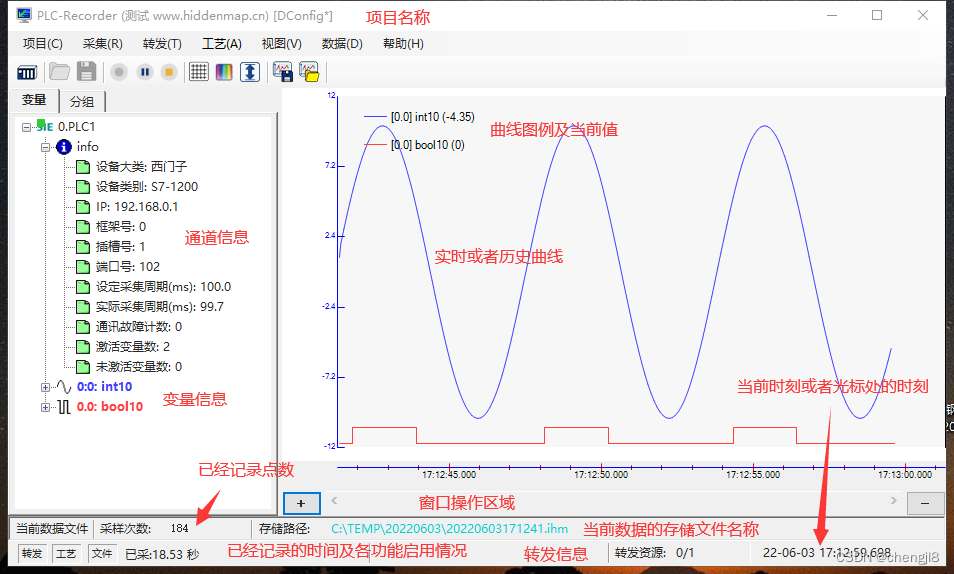Click the blue info circle icon
Screen dimensions: 954x574
point(64,147)
